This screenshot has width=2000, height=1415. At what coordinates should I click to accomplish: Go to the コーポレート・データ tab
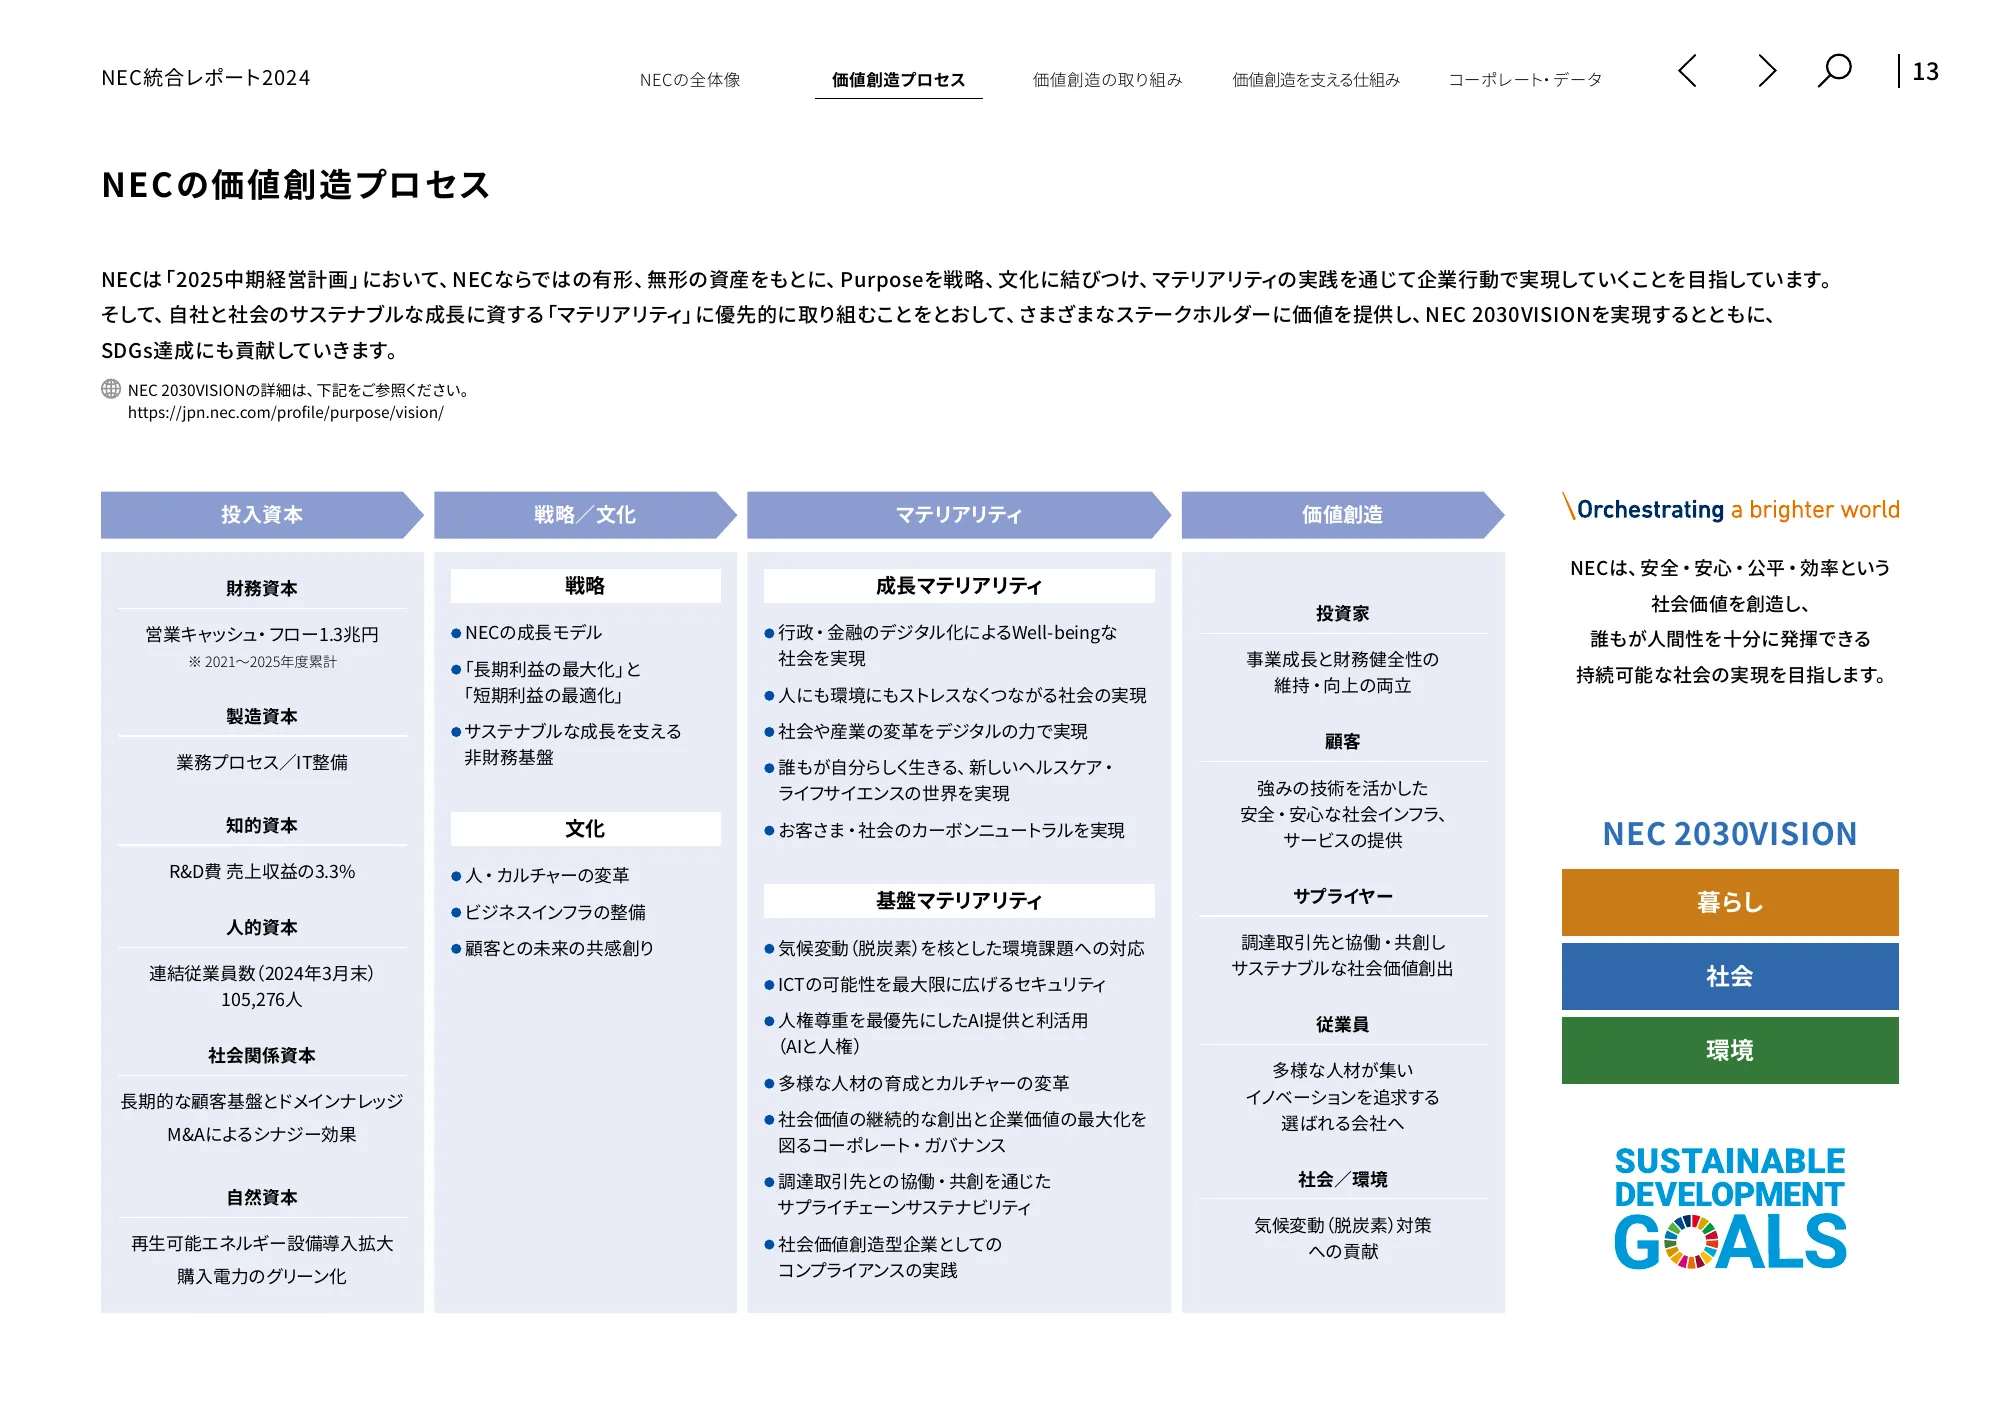tap(1525, 80)
